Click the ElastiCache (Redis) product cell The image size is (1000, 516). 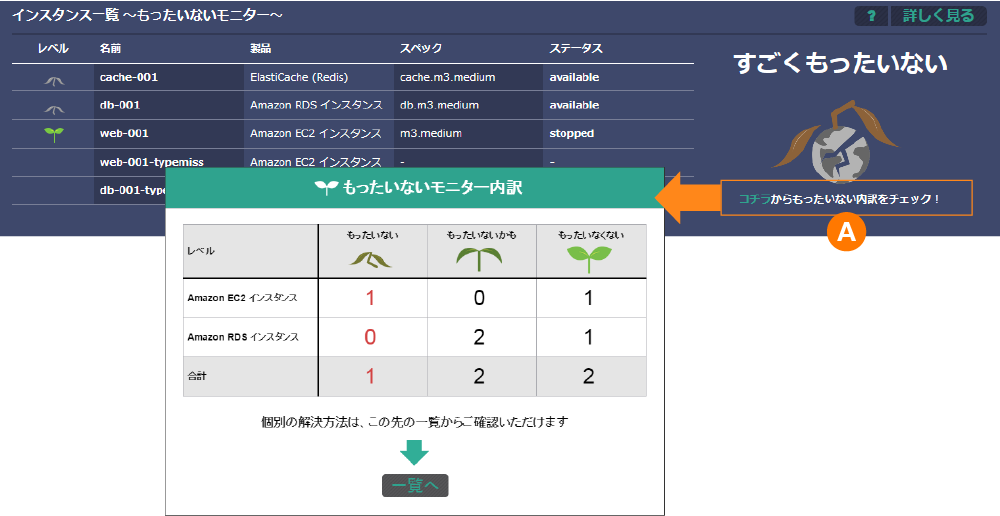click(299, 77)
